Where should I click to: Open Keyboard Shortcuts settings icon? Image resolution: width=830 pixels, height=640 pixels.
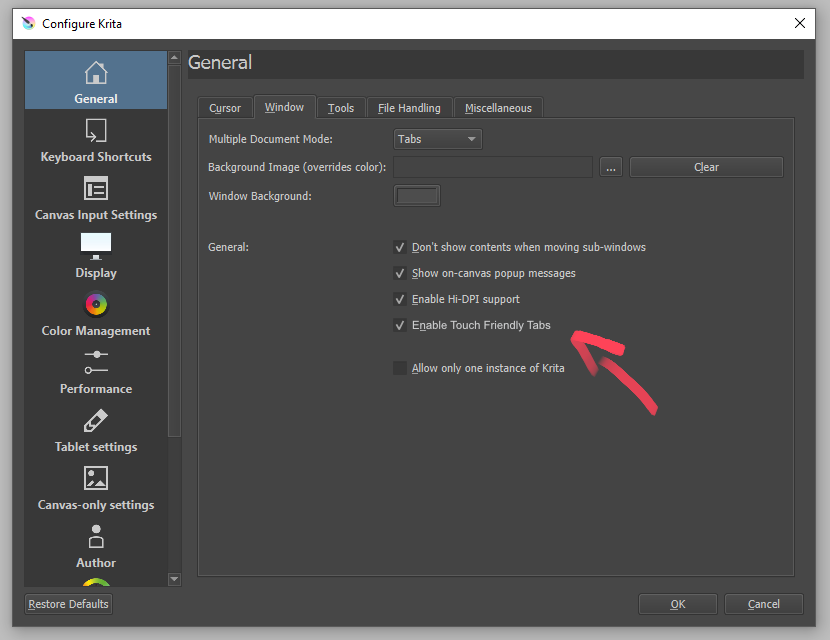coord(96,131)
